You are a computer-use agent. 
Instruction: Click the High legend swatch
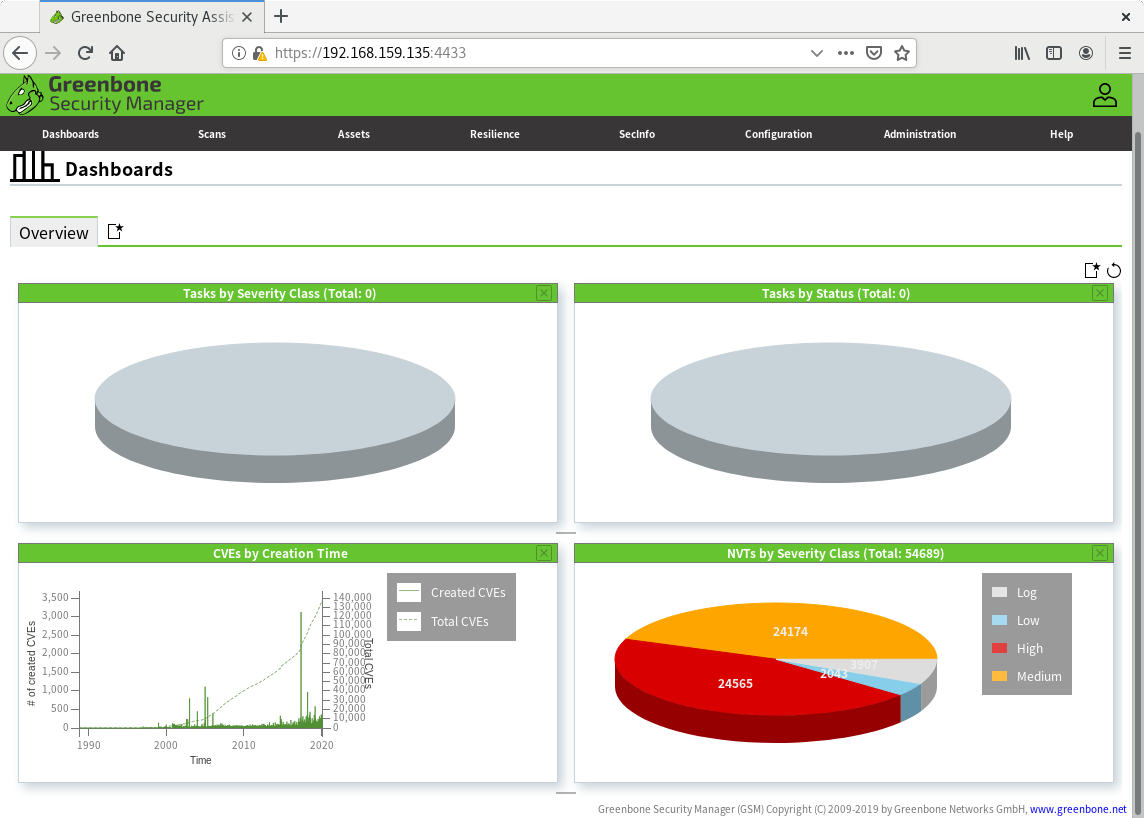click(1000, 648)
